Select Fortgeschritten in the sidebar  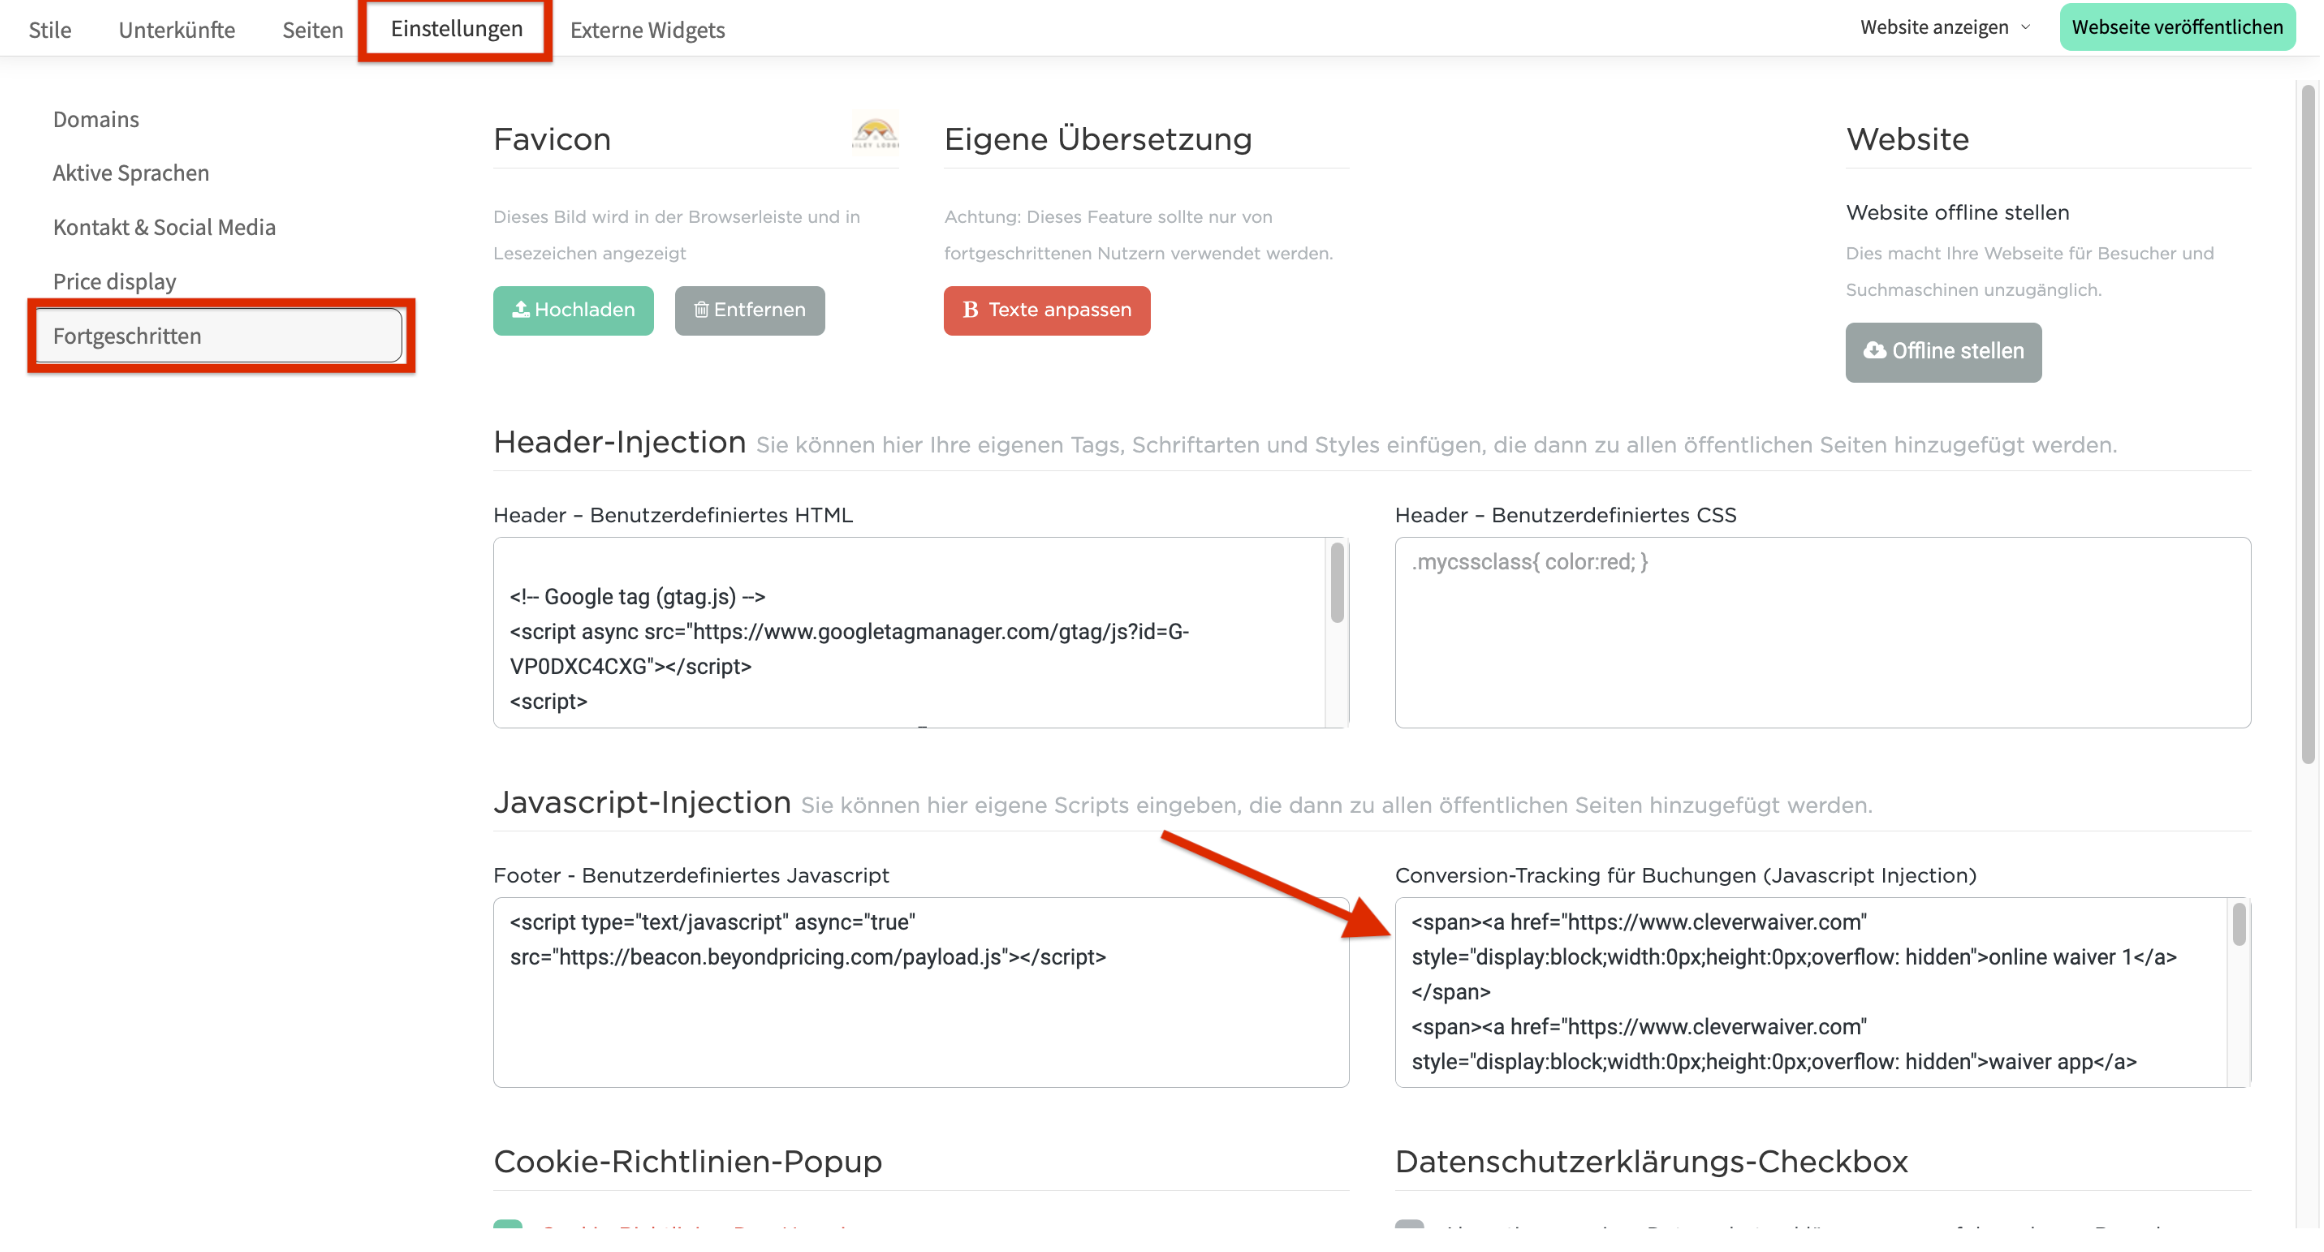pos(127,336)
